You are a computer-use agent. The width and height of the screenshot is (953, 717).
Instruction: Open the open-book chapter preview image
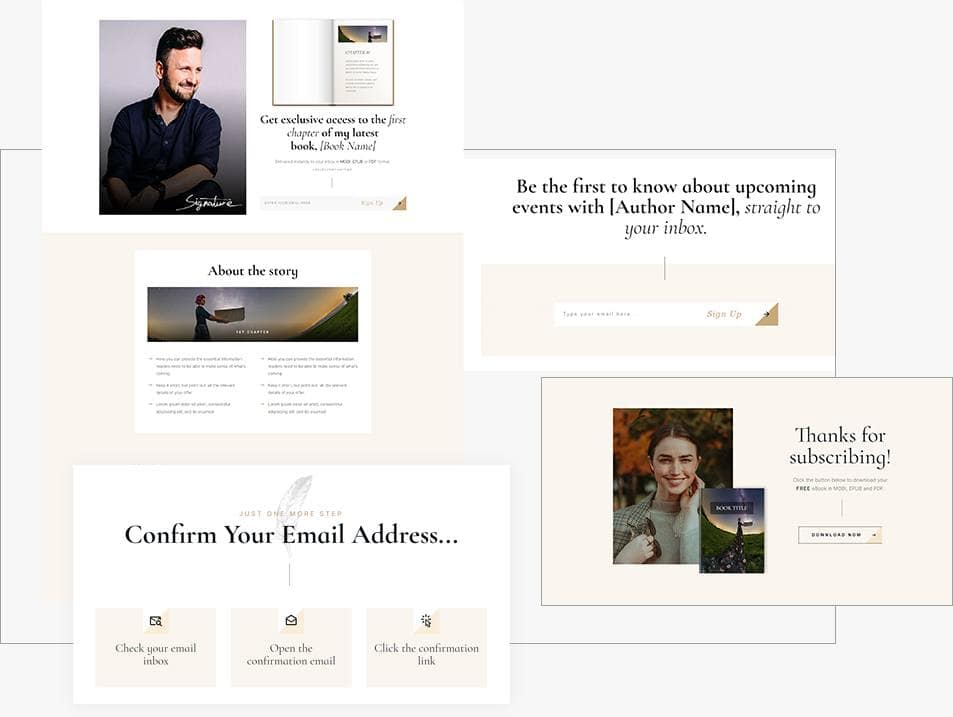(x=333, y=62)
